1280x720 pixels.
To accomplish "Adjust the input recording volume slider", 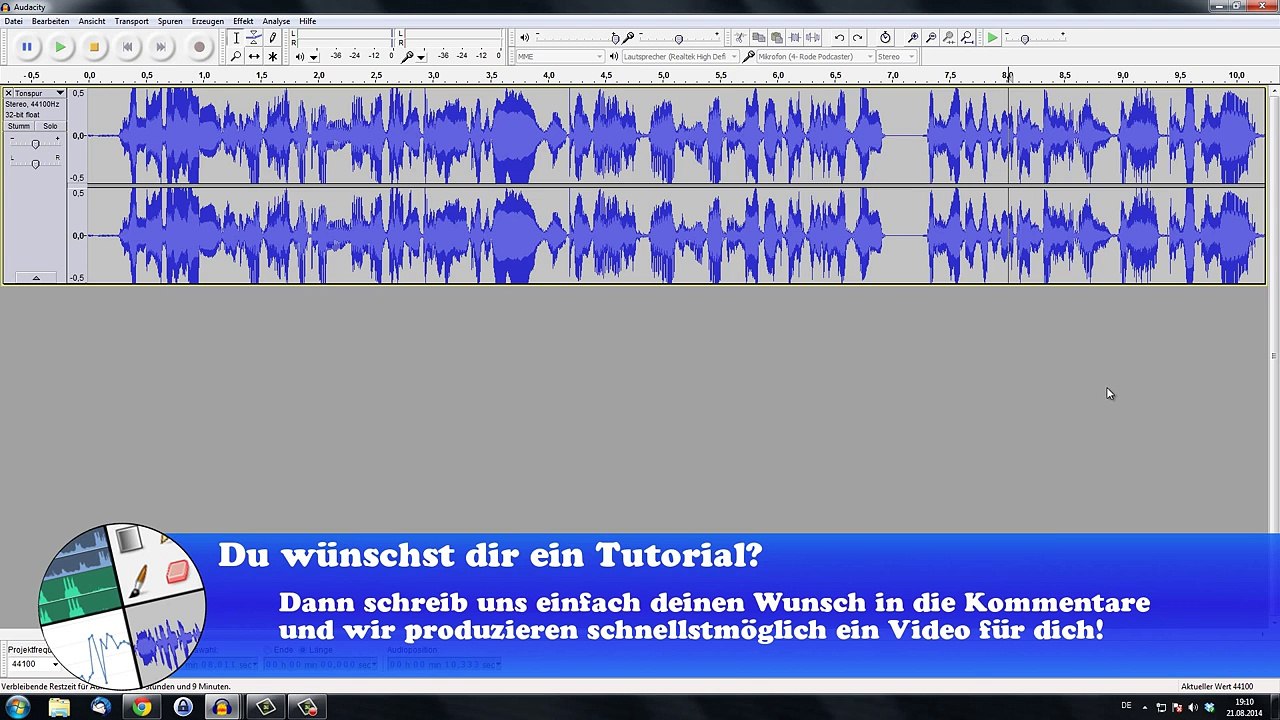I will [678, 38].
